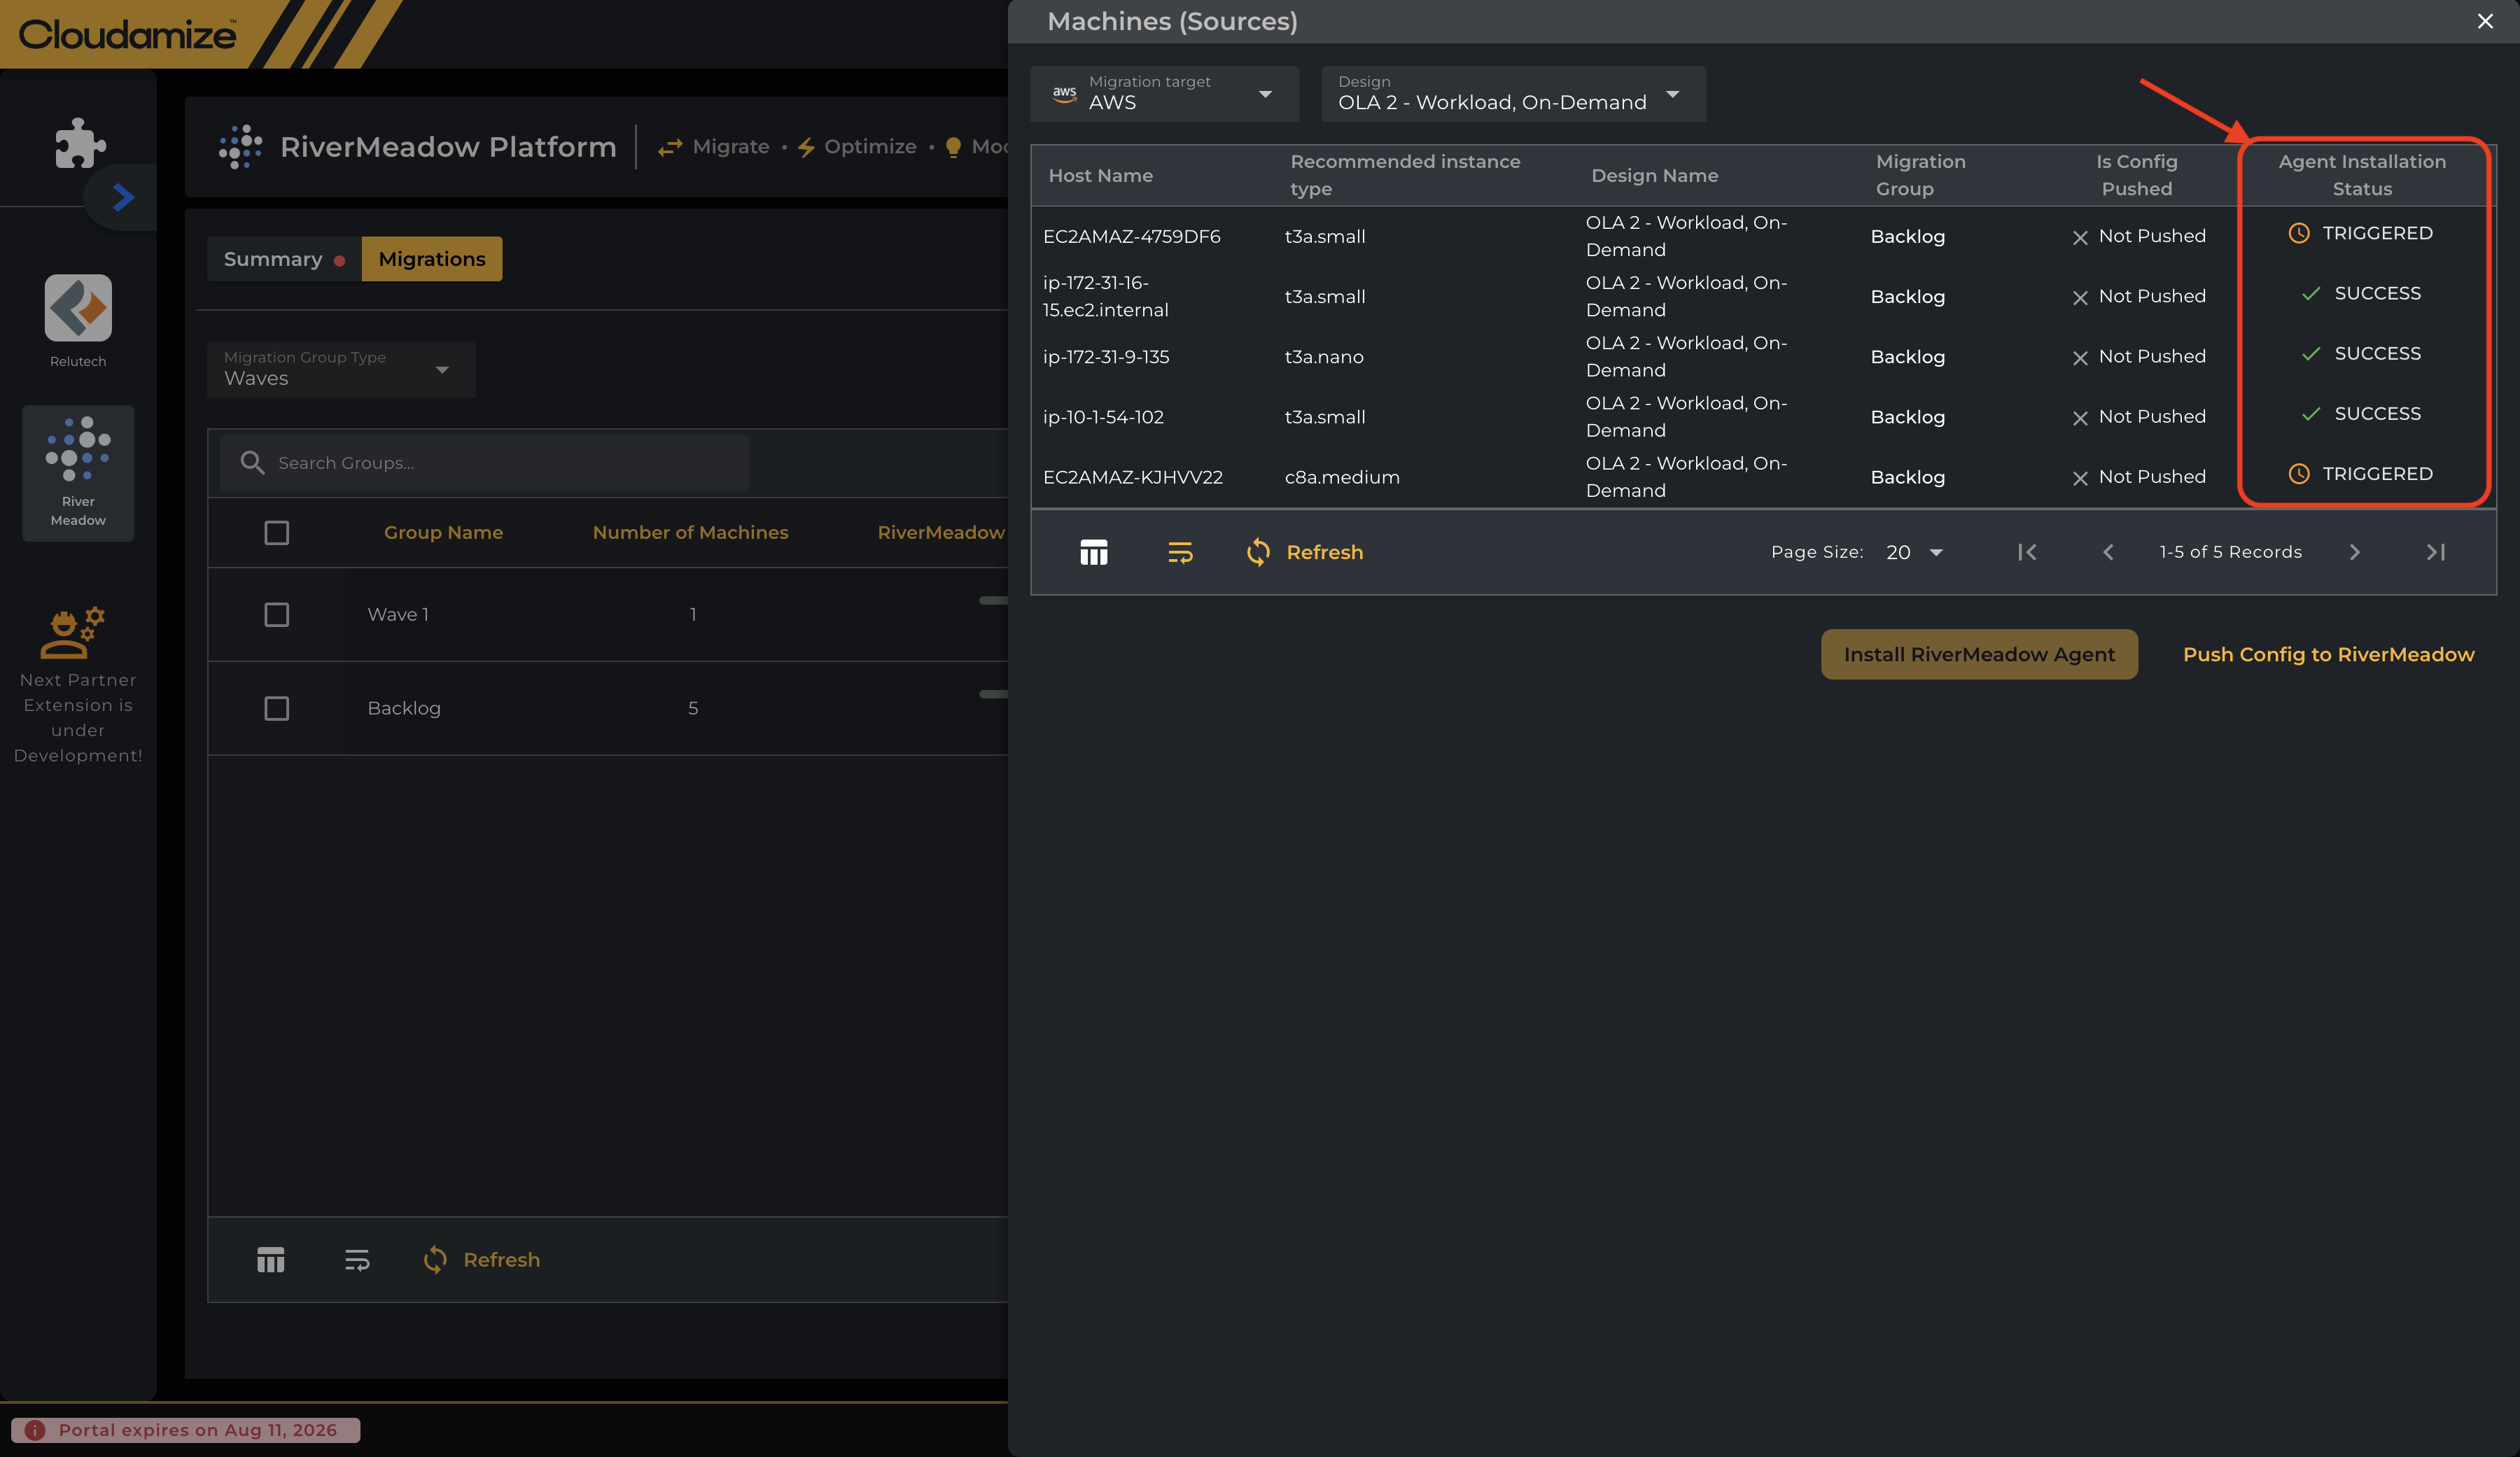Open the Relutech extension icon
Screen dimensions: 2520x1457
coord(78,308)
